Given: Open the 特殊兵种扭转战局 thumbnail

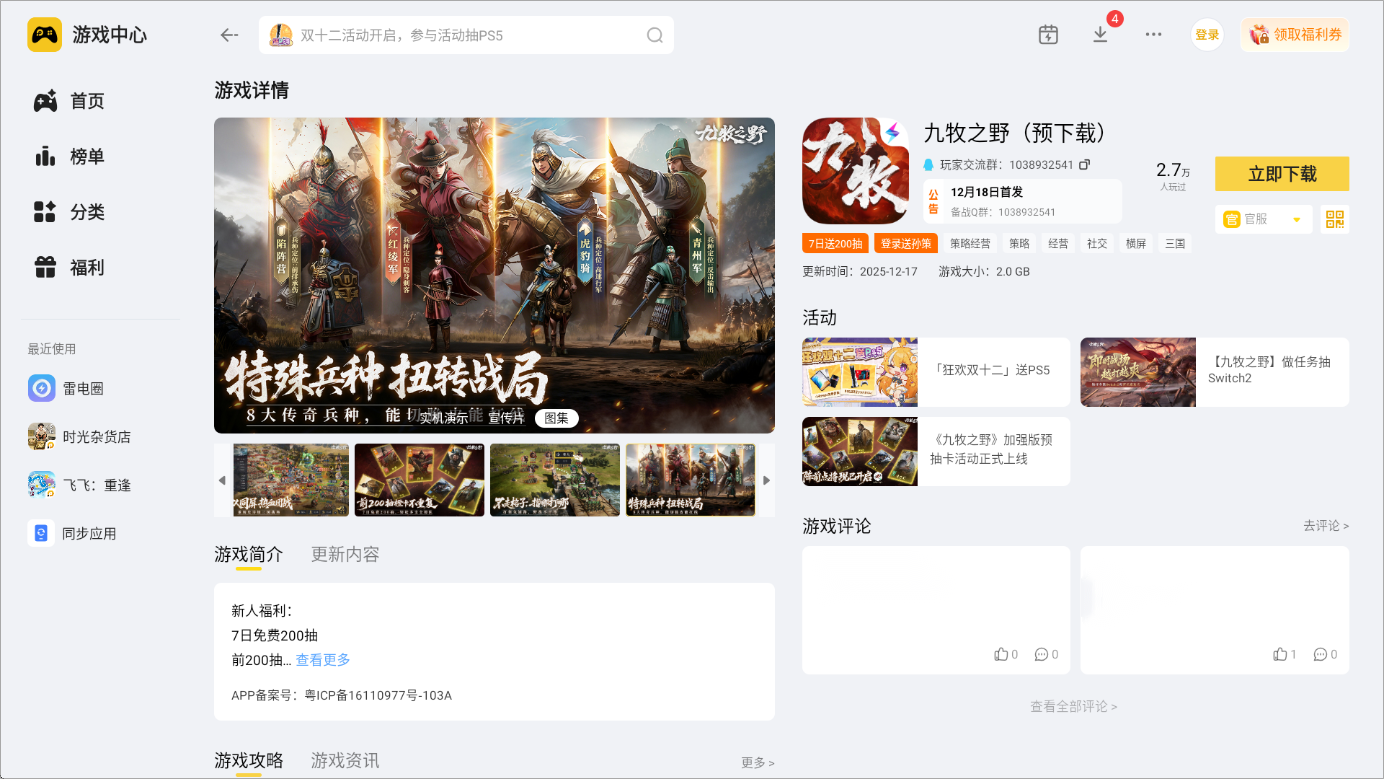Looking at the screenshot, I should [x=691, y=480].
